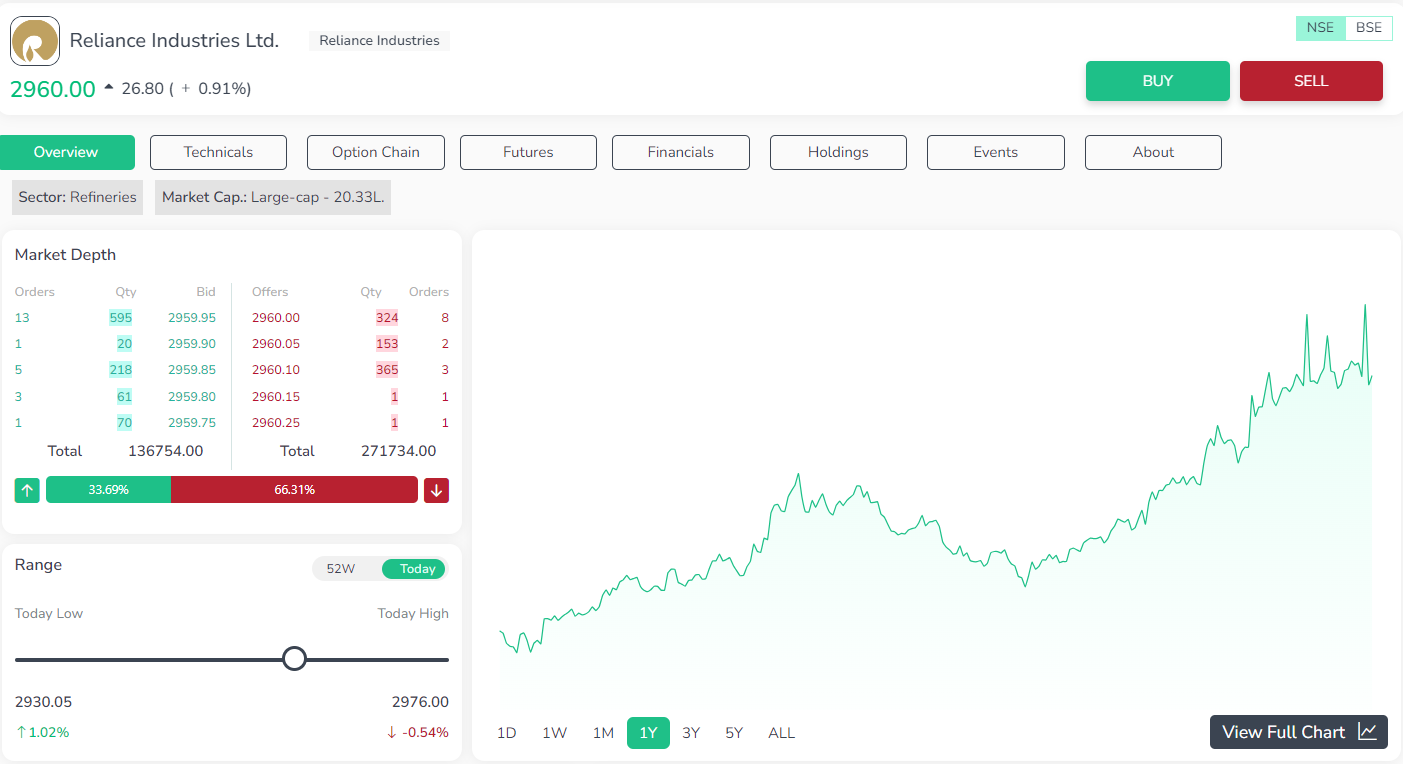Click the offer price 2960.25
The height and width of the screenshot is (764, 1403).
point(276,423)
